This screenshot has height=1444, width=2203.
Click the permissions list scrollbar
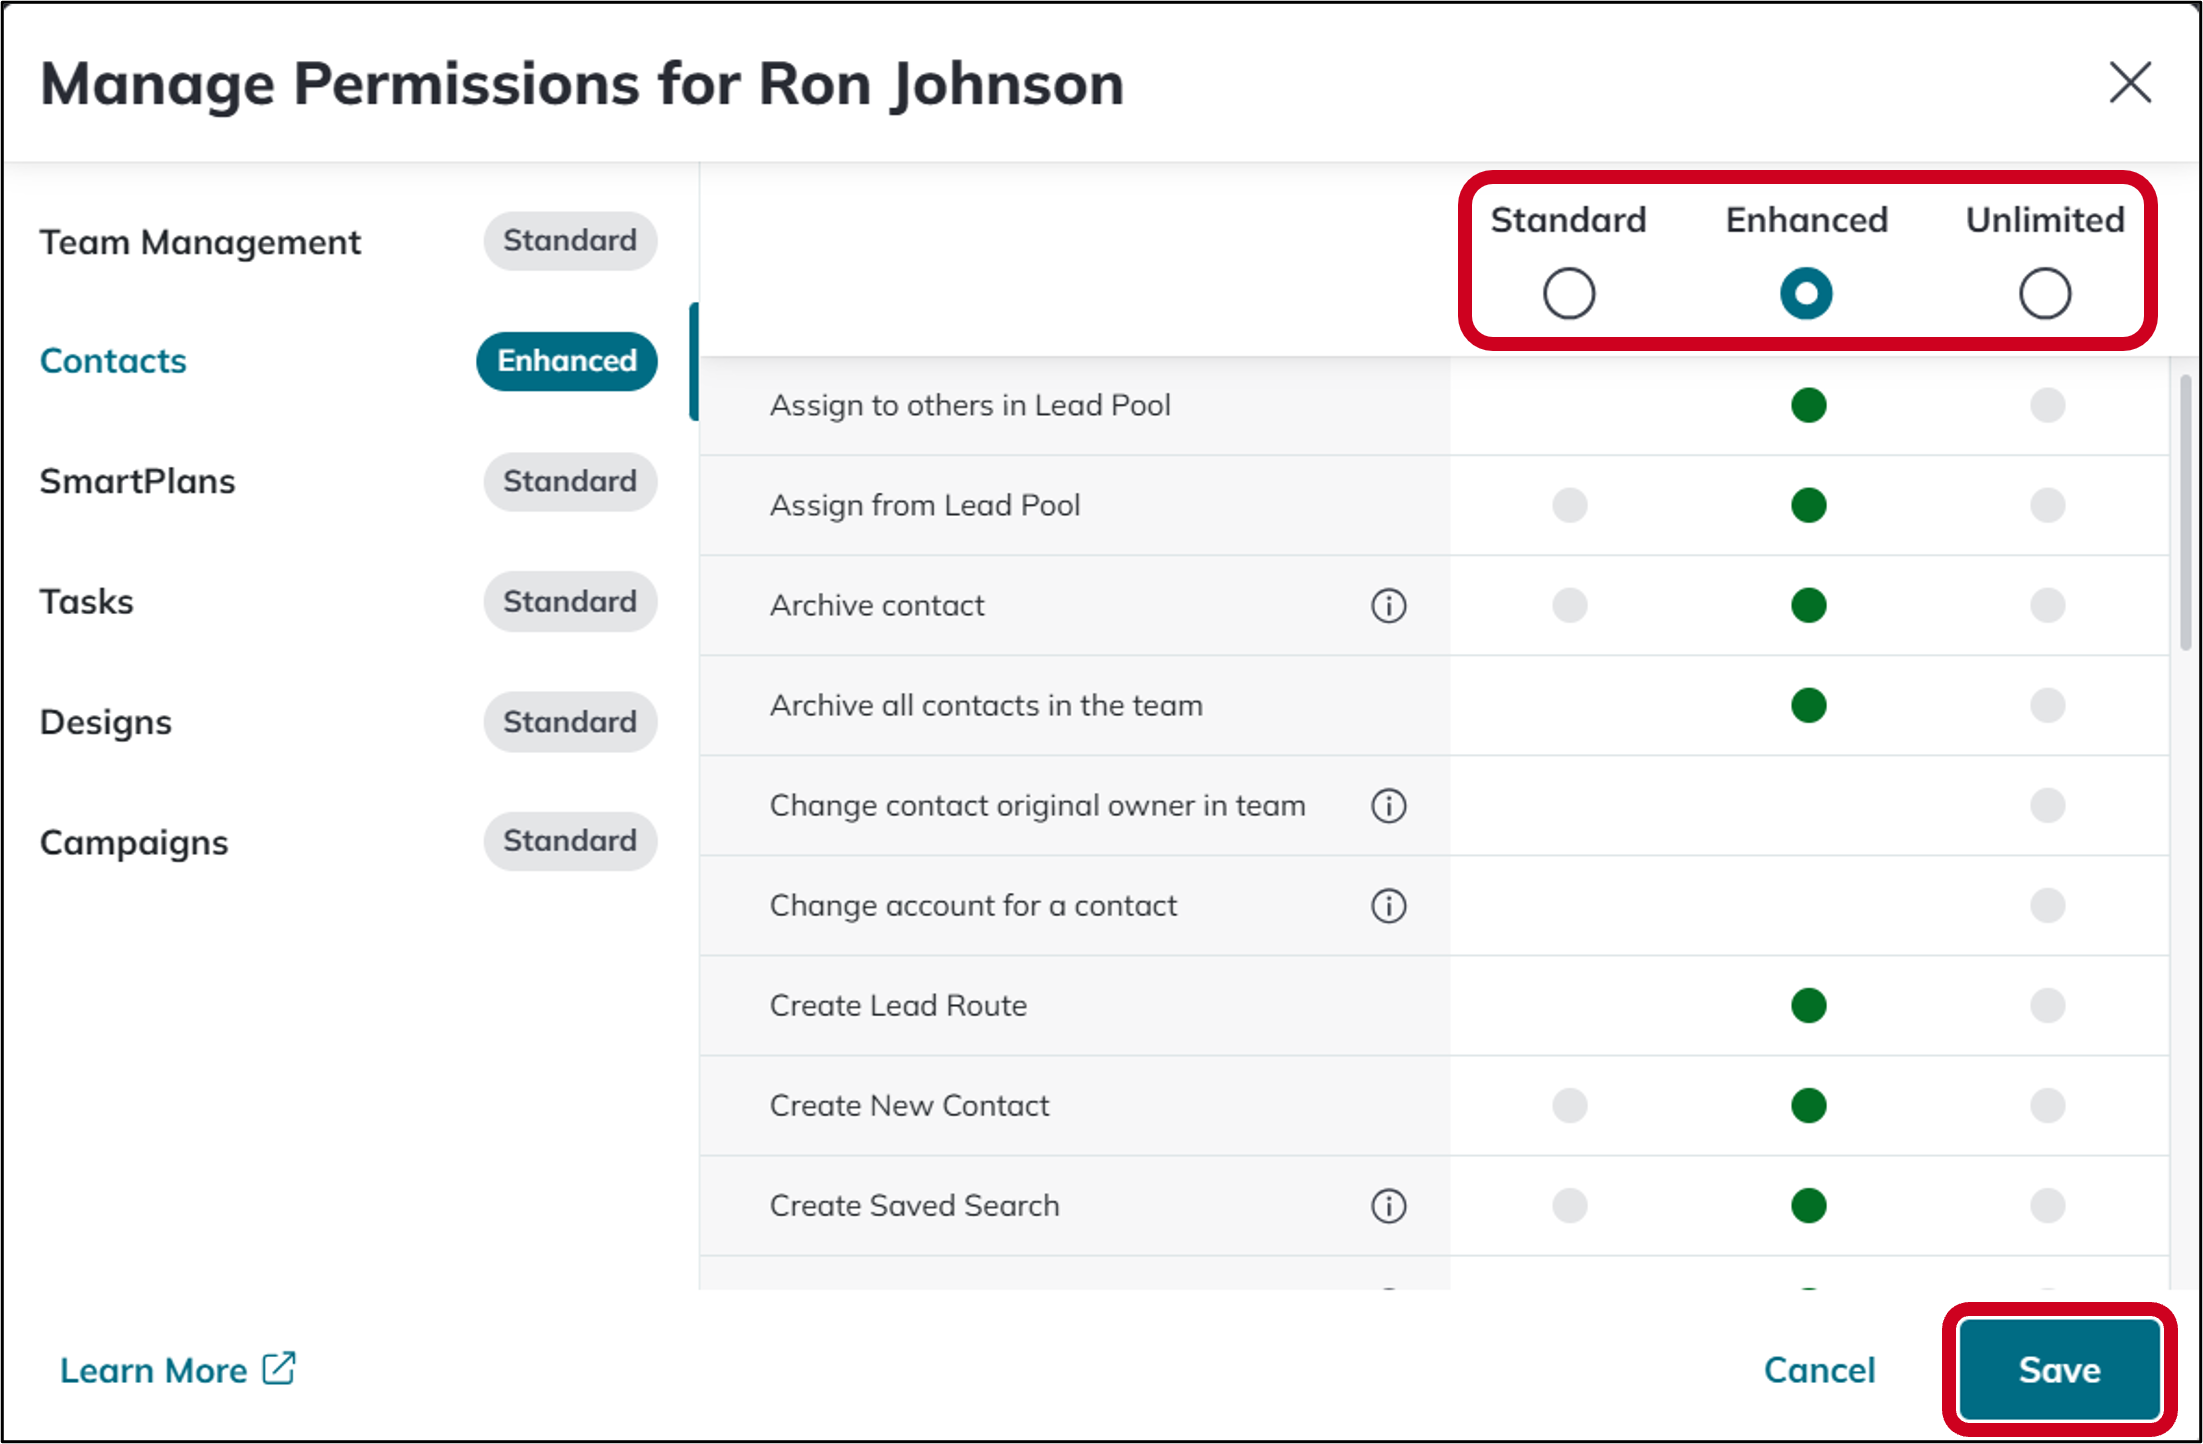[2185, 513]
